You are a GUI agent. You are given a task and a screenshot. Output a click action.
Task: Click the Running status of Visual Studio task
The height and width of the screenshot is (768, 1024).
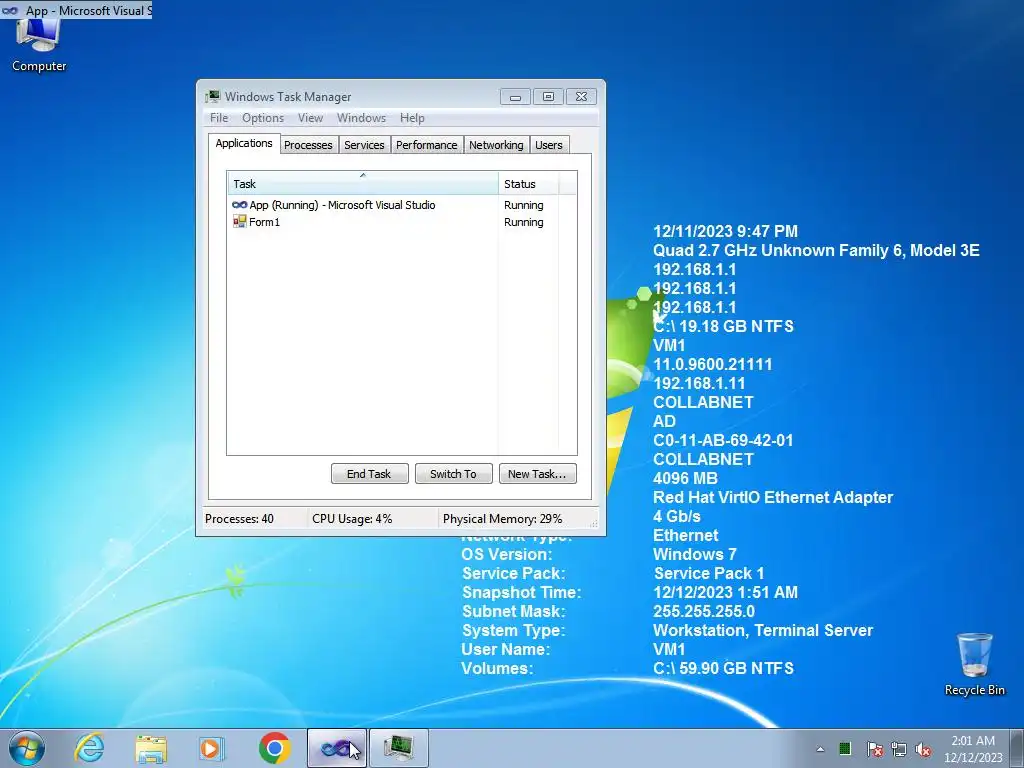(524, 205)
